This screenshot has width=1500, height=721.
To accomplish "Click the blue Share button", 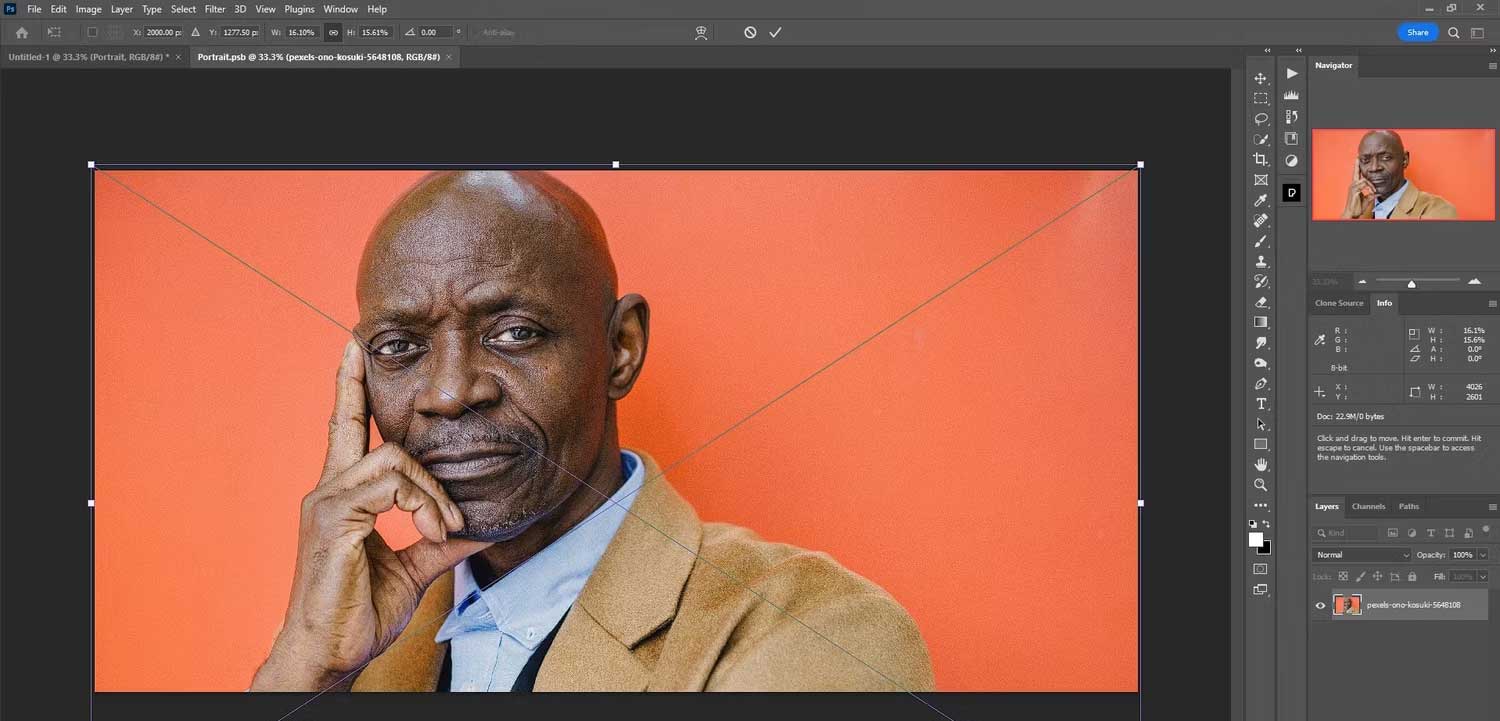I will click(x=1417, y=33).
